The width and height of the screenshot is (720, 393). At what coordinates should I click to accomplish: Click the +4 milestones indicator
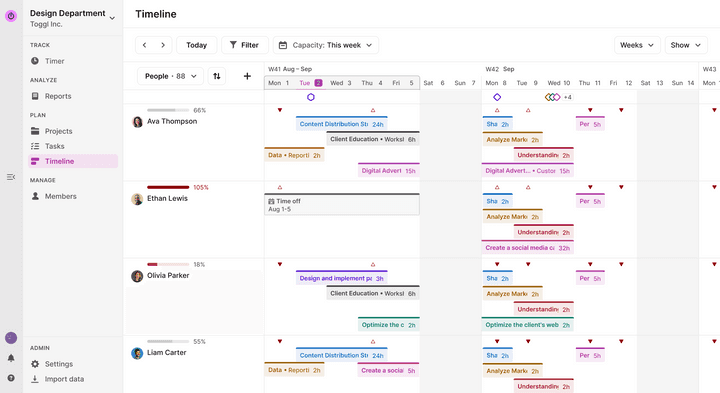568,97
